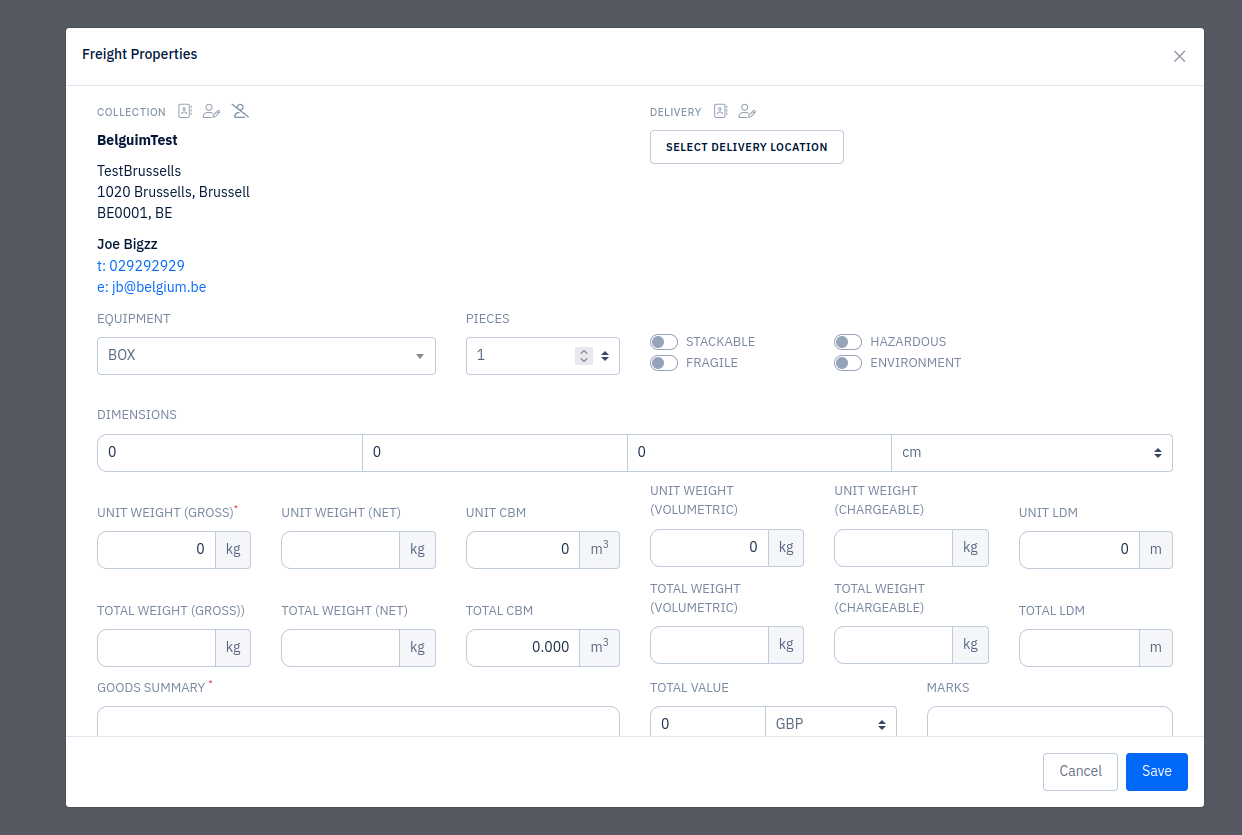Save the freight properties

click(x=1156, y=771)
